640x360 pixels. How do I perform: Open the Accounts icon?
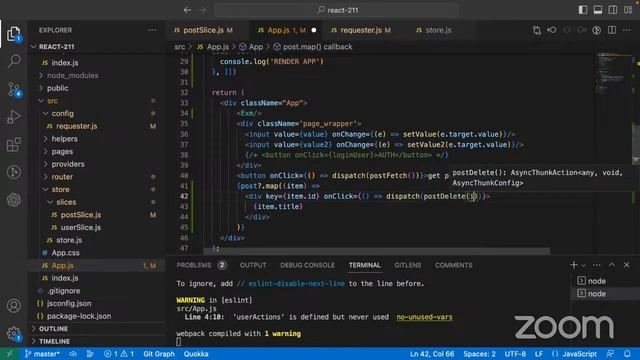pos(14,305)
